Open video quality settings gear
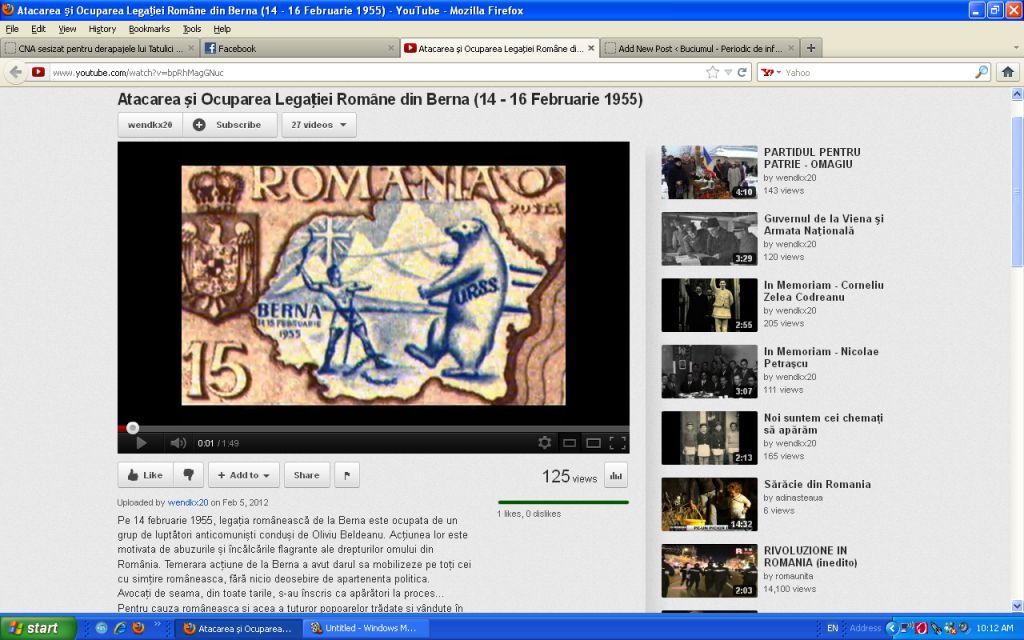Viewport: 1024px width, 640px height. (545, 443)
